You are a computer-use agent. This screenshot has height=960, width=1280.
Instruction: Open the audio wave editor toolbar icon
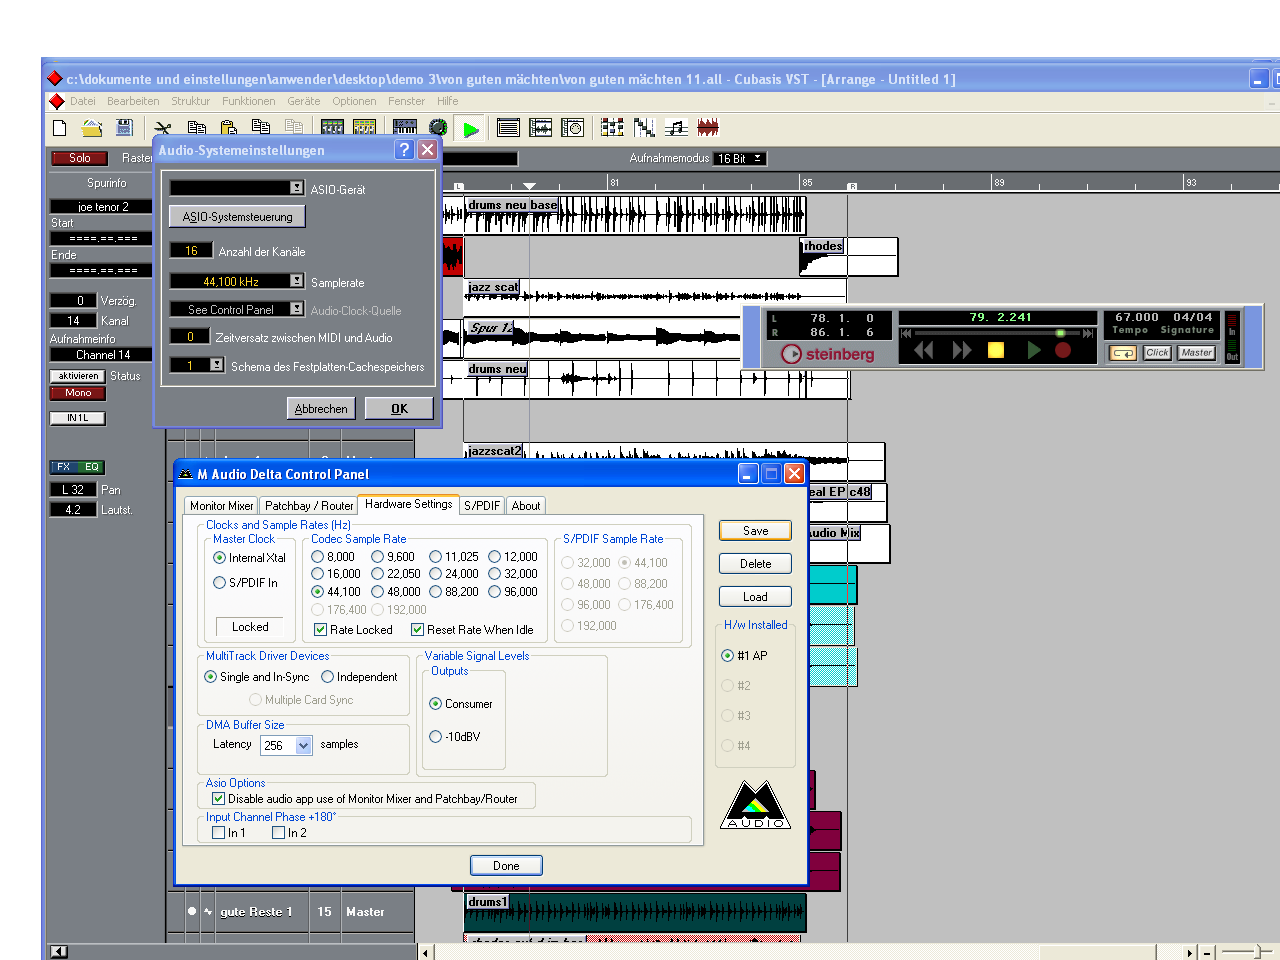[541, 128]
